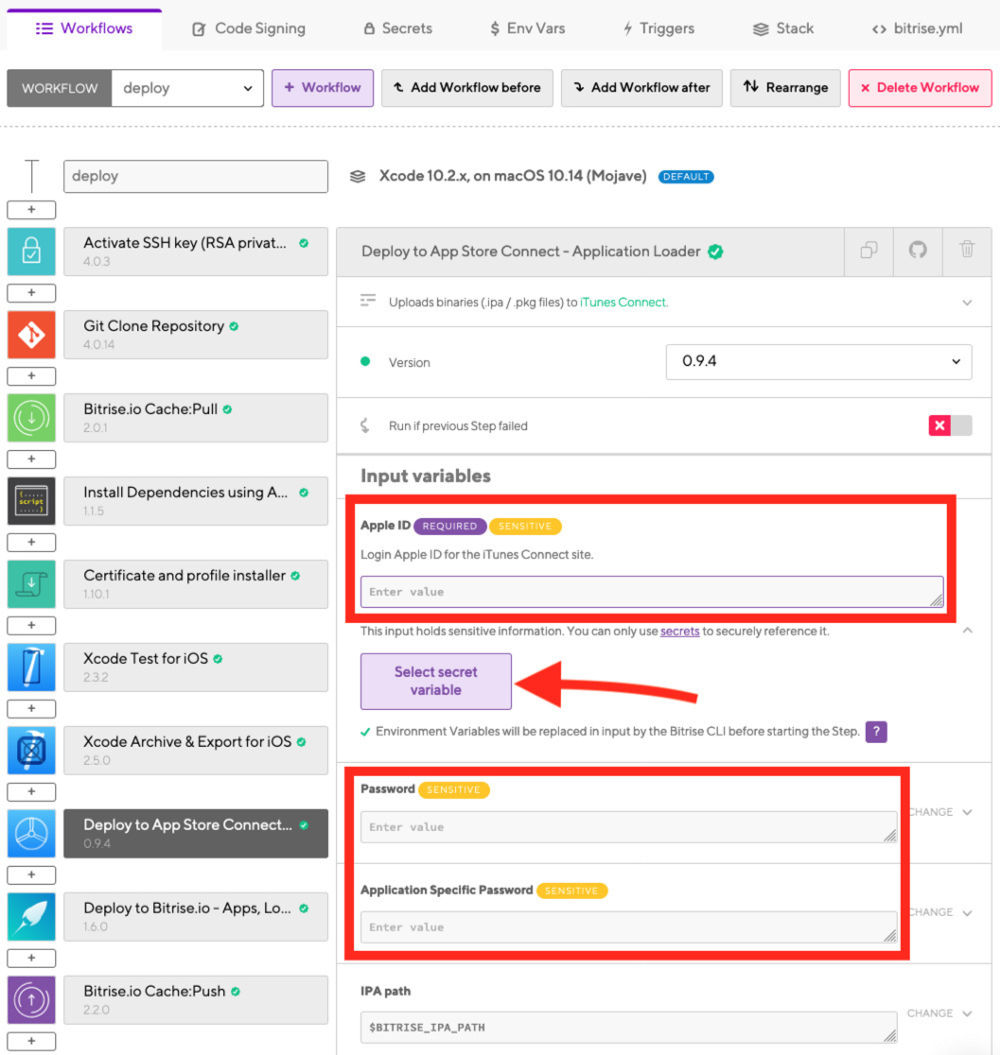Screen dimensions: 1000x1055
Task: Select the Certificate and profile installer step
Action: [x=196, y=584]
